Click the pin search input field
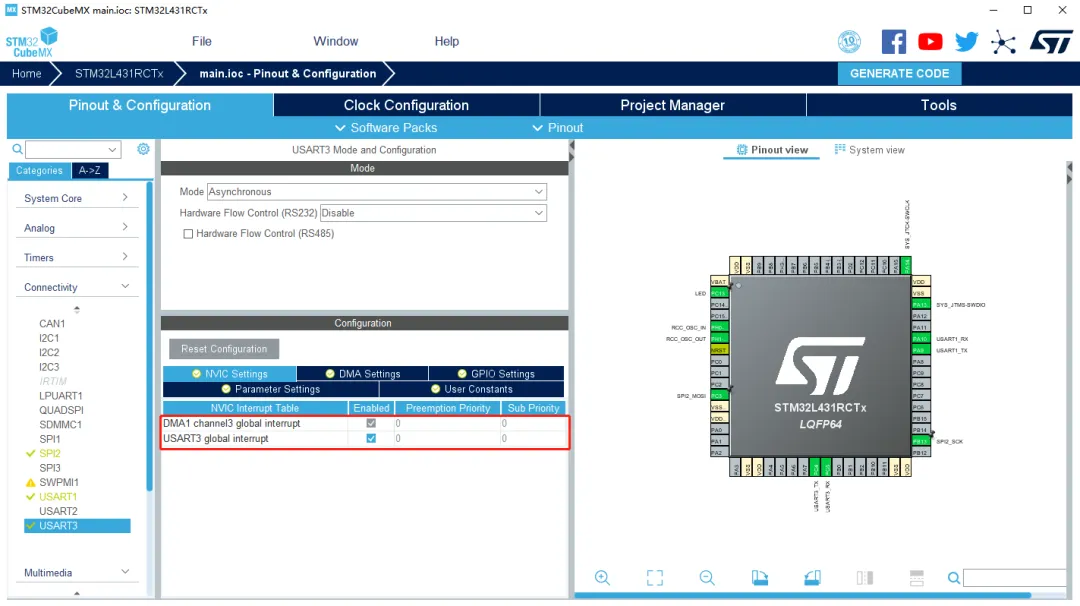Viewport: 1080px width, 606px height. click(x=1016, y=578)
